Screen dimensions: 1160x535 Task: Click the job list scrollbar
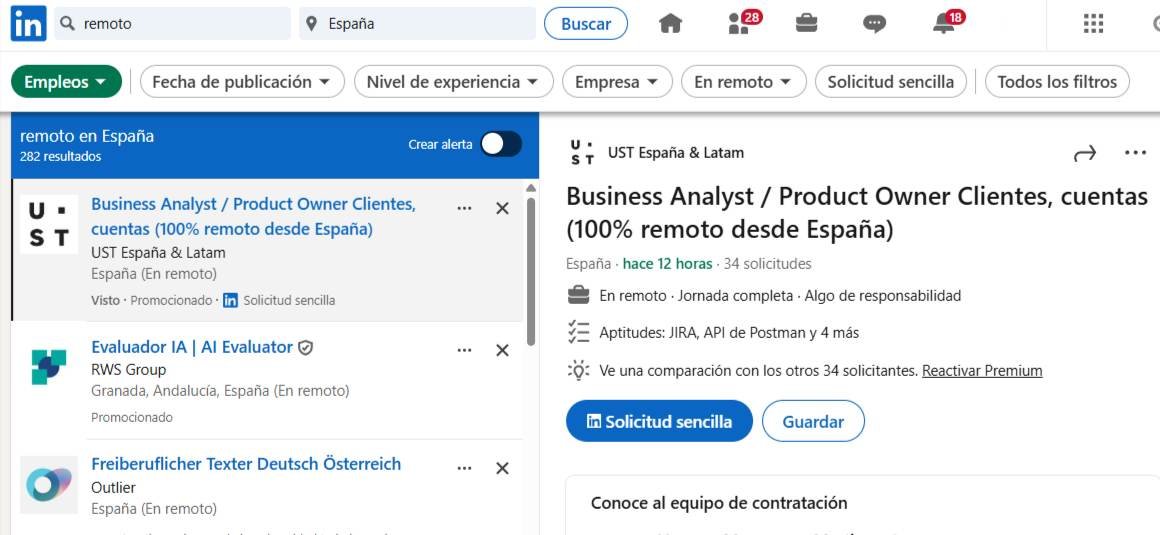click(x=530, y=272)
